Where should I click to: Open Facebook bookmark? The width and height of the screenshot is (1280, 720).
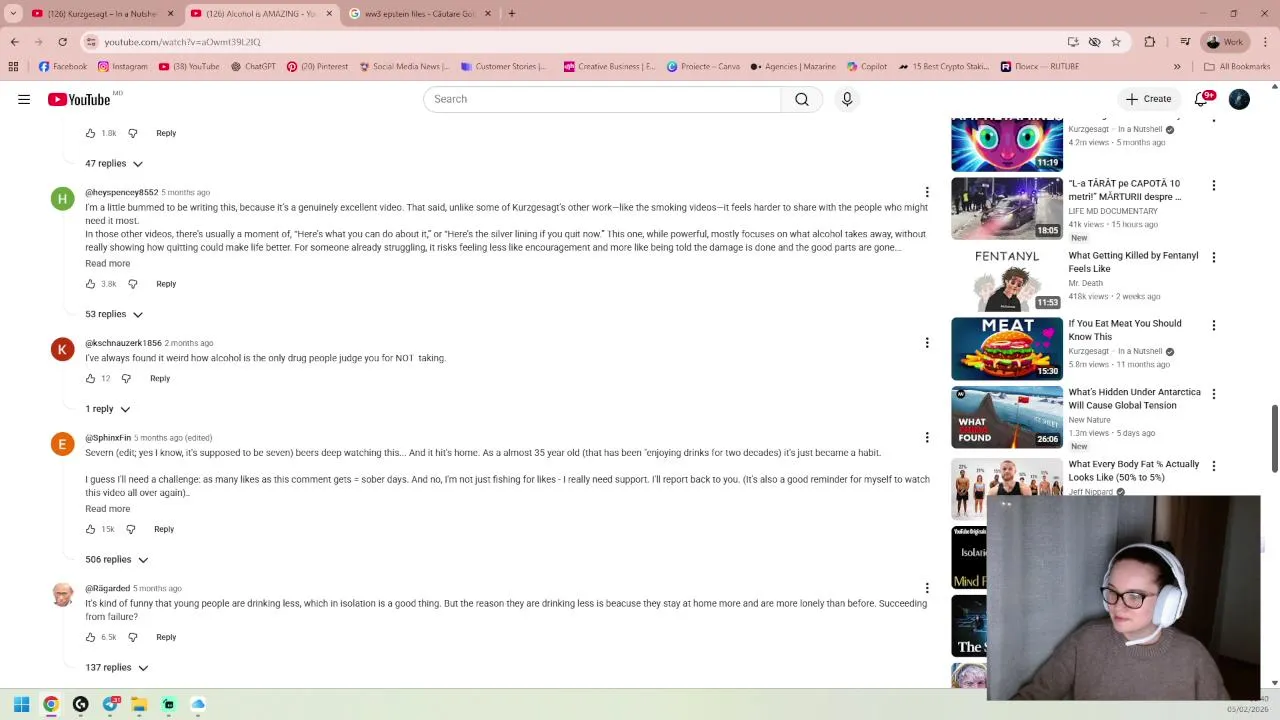tap(63, 67)
